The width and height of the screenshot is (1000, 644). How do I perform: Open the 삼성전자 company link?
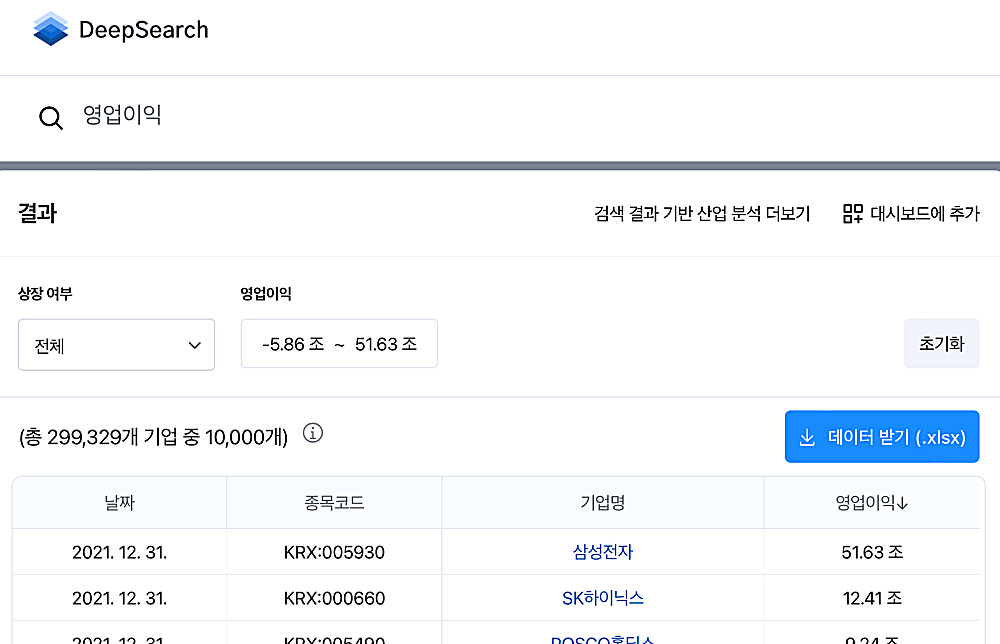[x=603, y=552]
